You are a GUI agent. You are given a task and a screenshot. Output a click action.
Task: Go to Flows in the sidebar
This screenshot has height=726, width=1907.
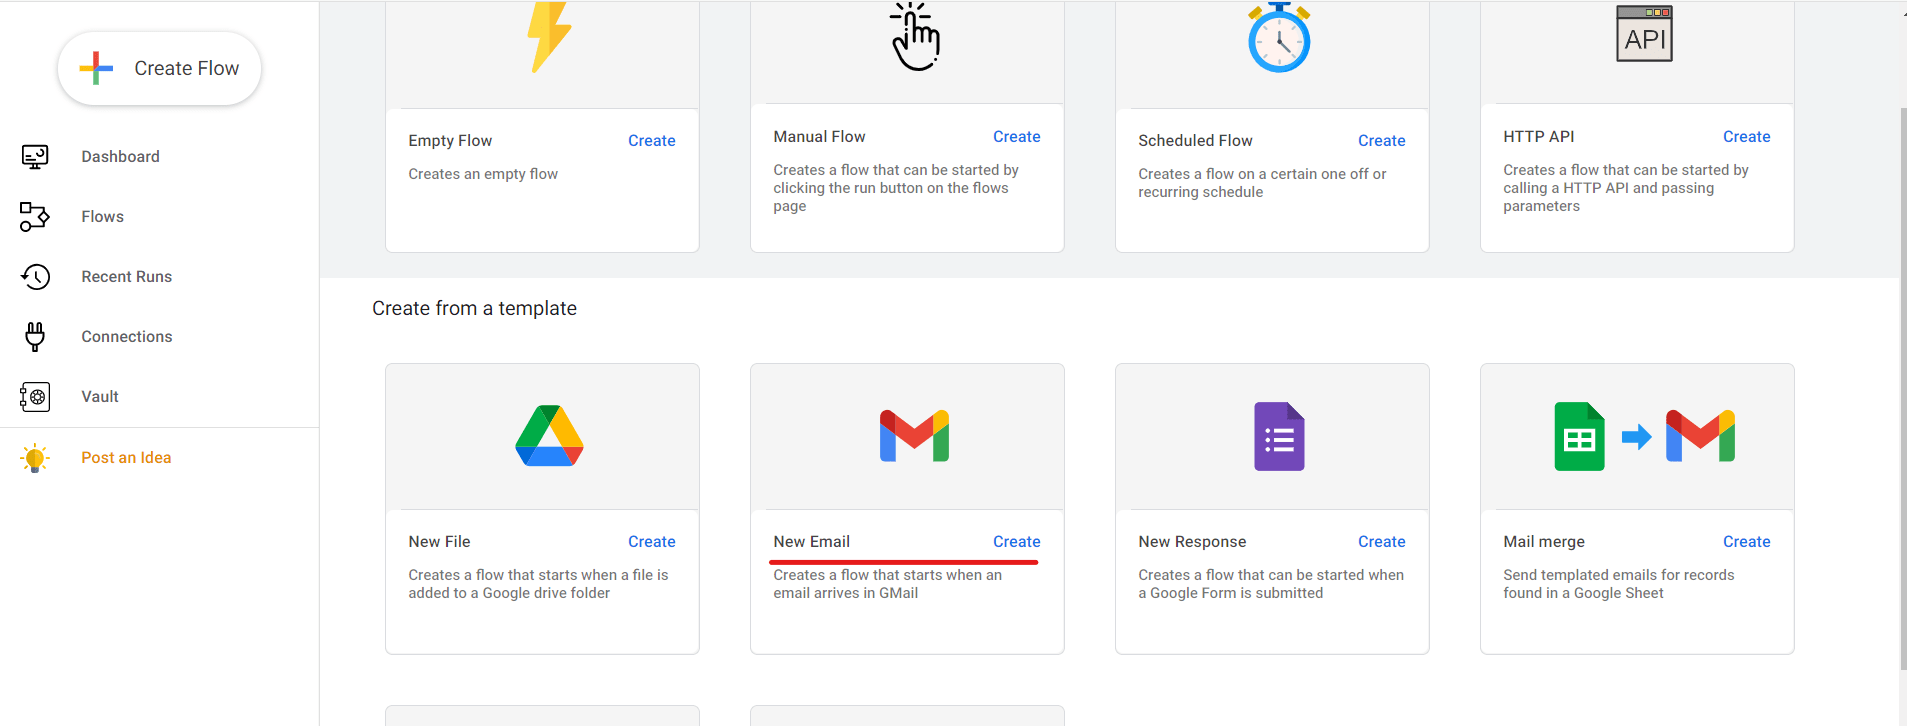pyautogui.click(x=102, y=217)
